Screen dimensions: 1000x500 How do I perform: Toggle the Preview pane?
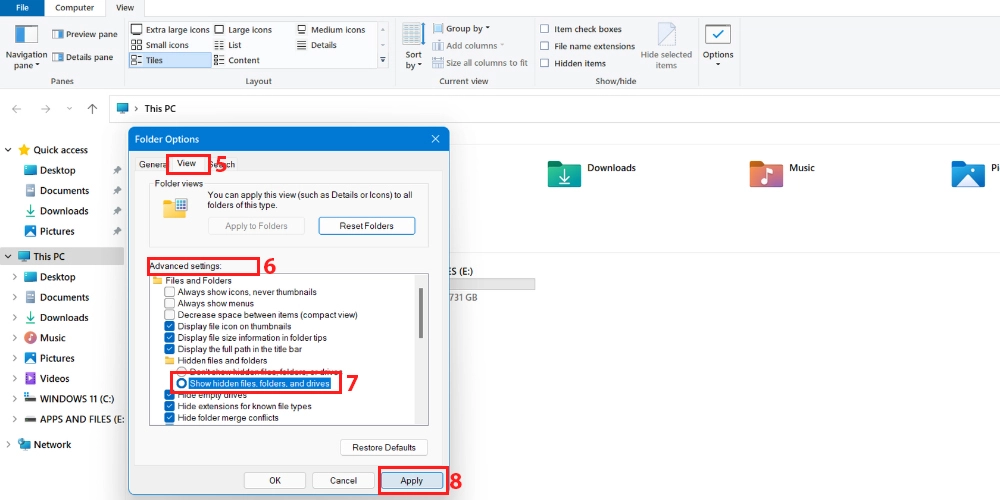point(85,34)
